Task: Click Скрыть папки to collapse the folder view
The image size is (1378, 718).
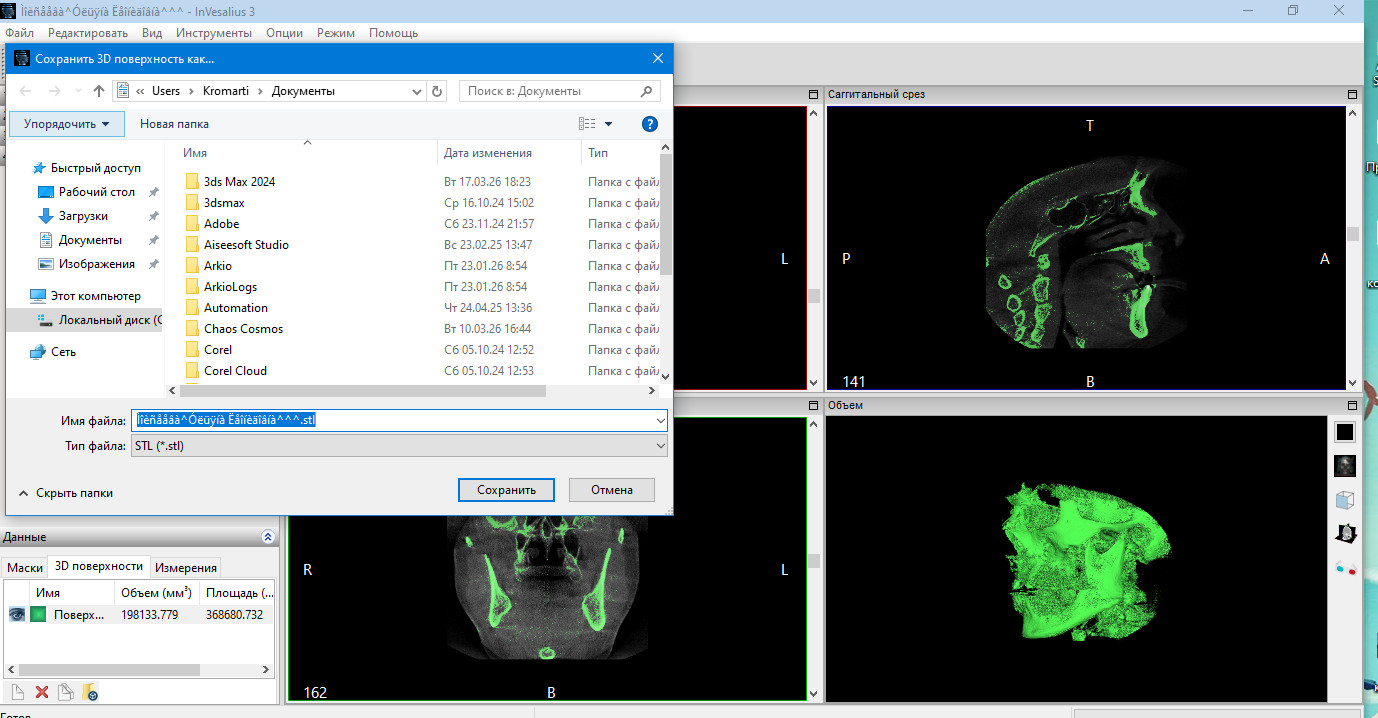Action: point(65,493)
